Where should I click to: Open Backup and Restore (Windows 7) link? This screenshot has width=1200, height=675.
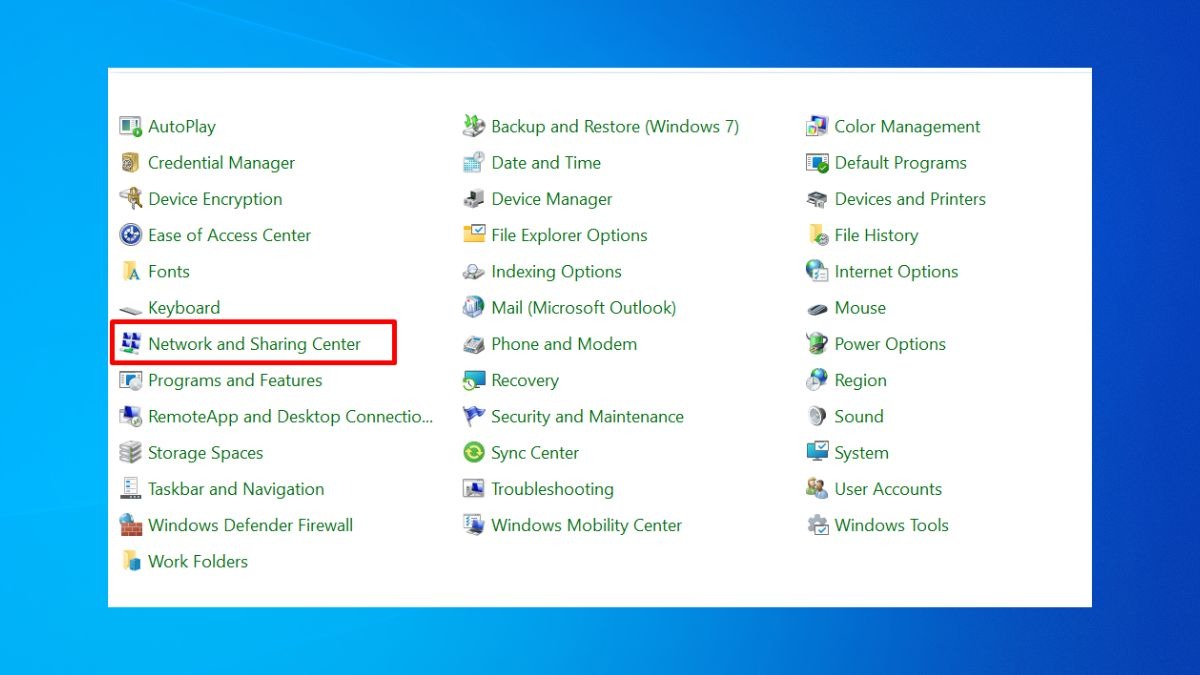[615, 126]
